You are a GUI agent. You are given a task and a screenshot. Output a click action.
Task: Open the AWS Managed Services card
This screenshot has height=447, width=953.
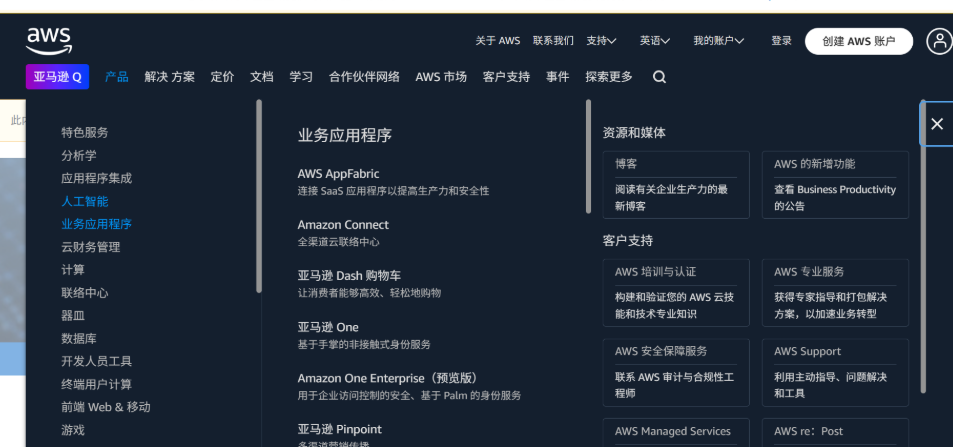click(x=676, y=432)
